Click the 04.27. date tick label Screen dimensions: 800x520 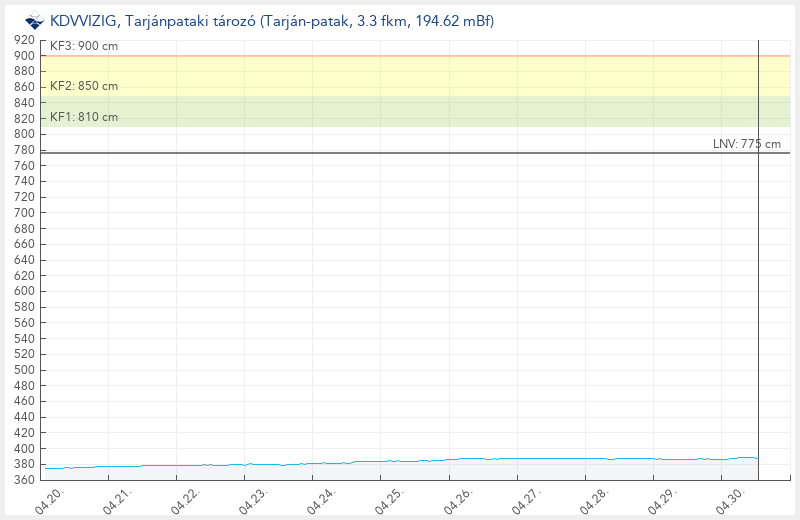click(525, 500)
